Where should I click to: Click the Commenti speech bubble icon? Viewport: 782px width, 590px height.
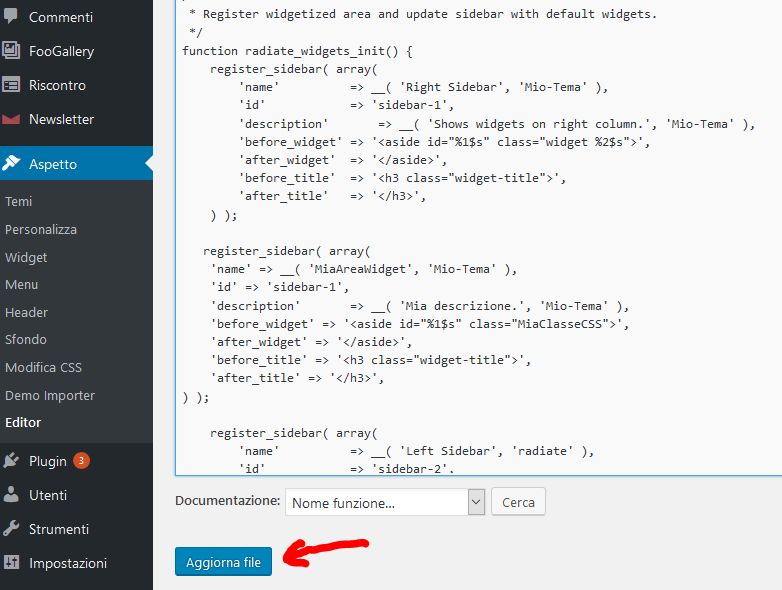click(10, 16)
